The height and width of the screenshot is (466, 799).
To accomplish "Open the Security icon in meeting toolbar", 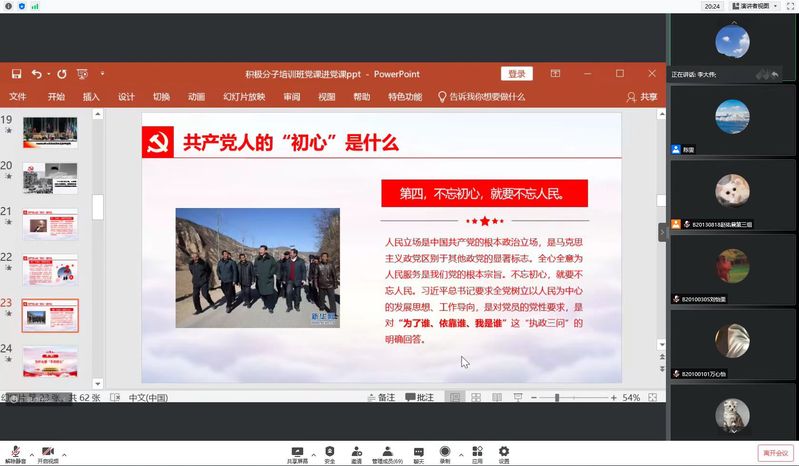I will click(x=330, y=451).
